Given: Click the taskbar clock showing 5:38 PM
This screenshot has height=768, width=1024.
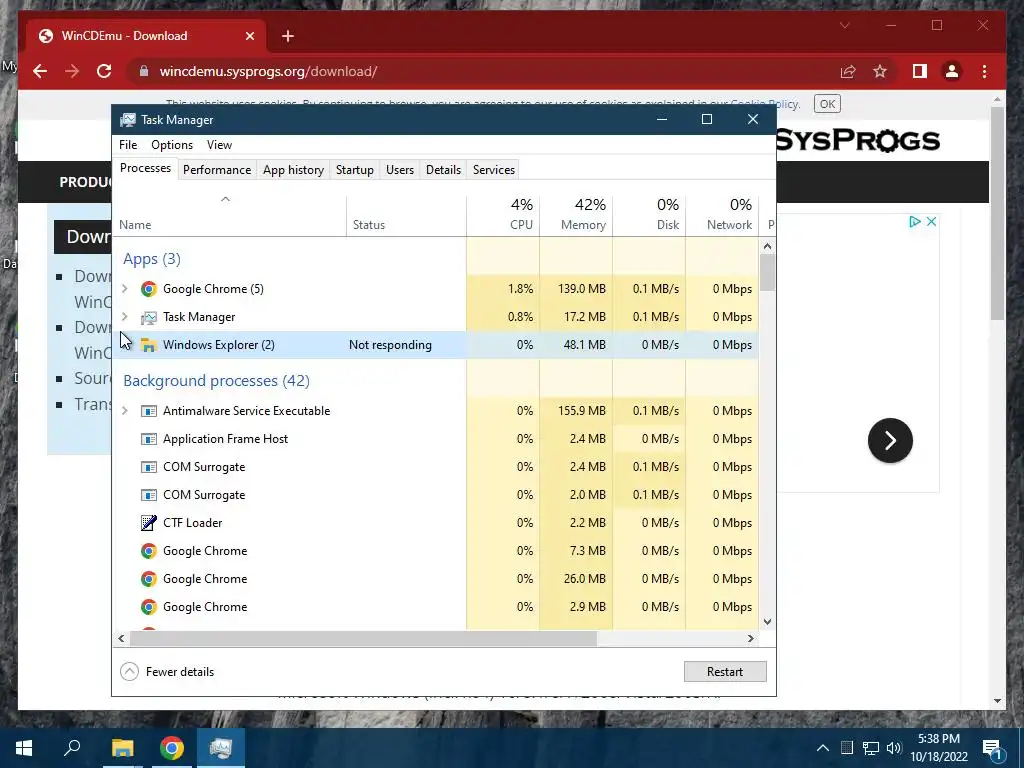Looking at the screenshot, I should (x=939, y=748).
